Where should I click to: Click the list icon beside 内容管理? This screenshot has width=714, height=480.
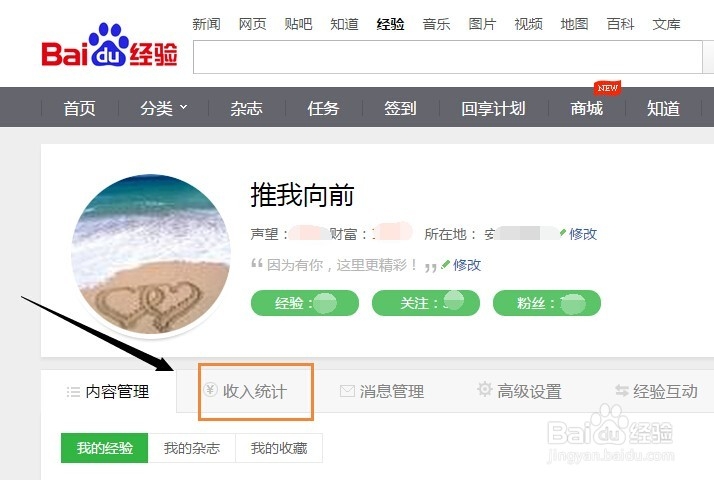(73, 392)
